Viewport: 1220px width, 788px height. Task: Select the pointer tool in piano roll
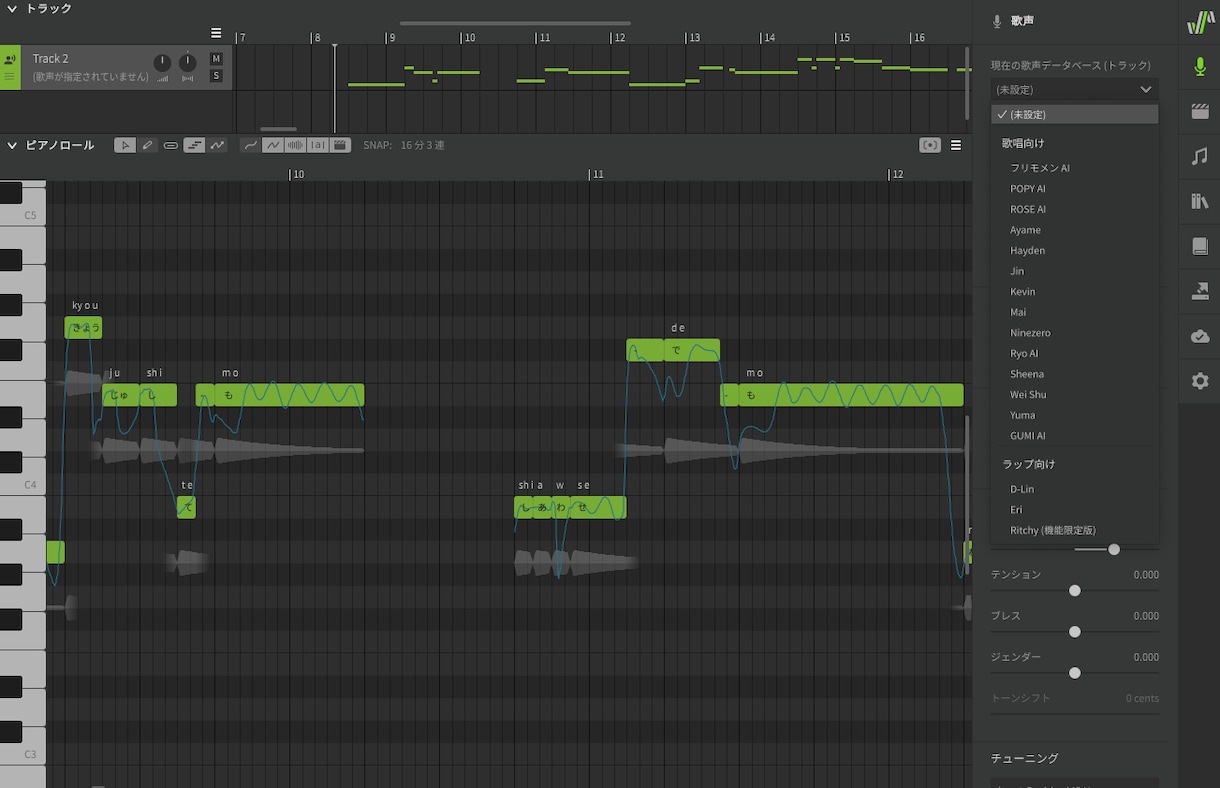[x=124, y=145]
